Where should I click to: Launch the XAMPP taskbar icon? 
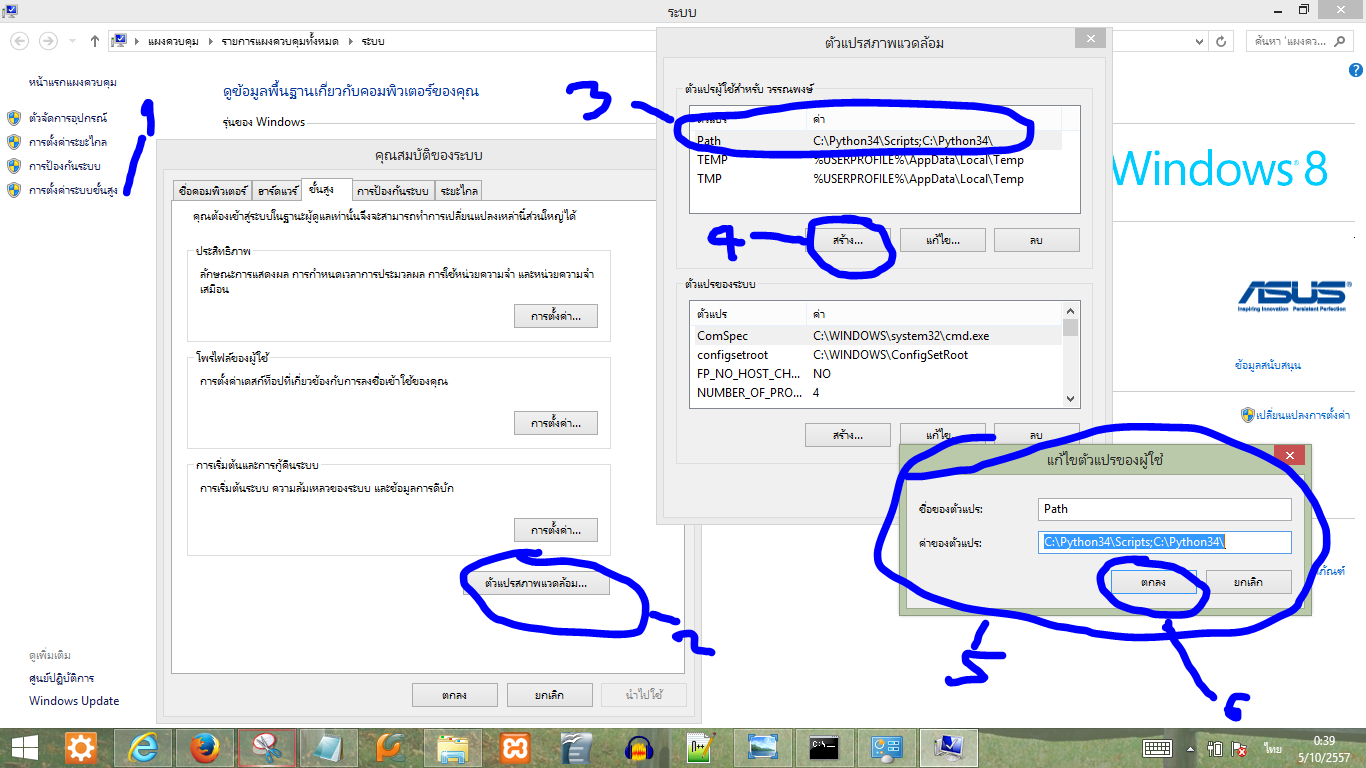point(514,747)
